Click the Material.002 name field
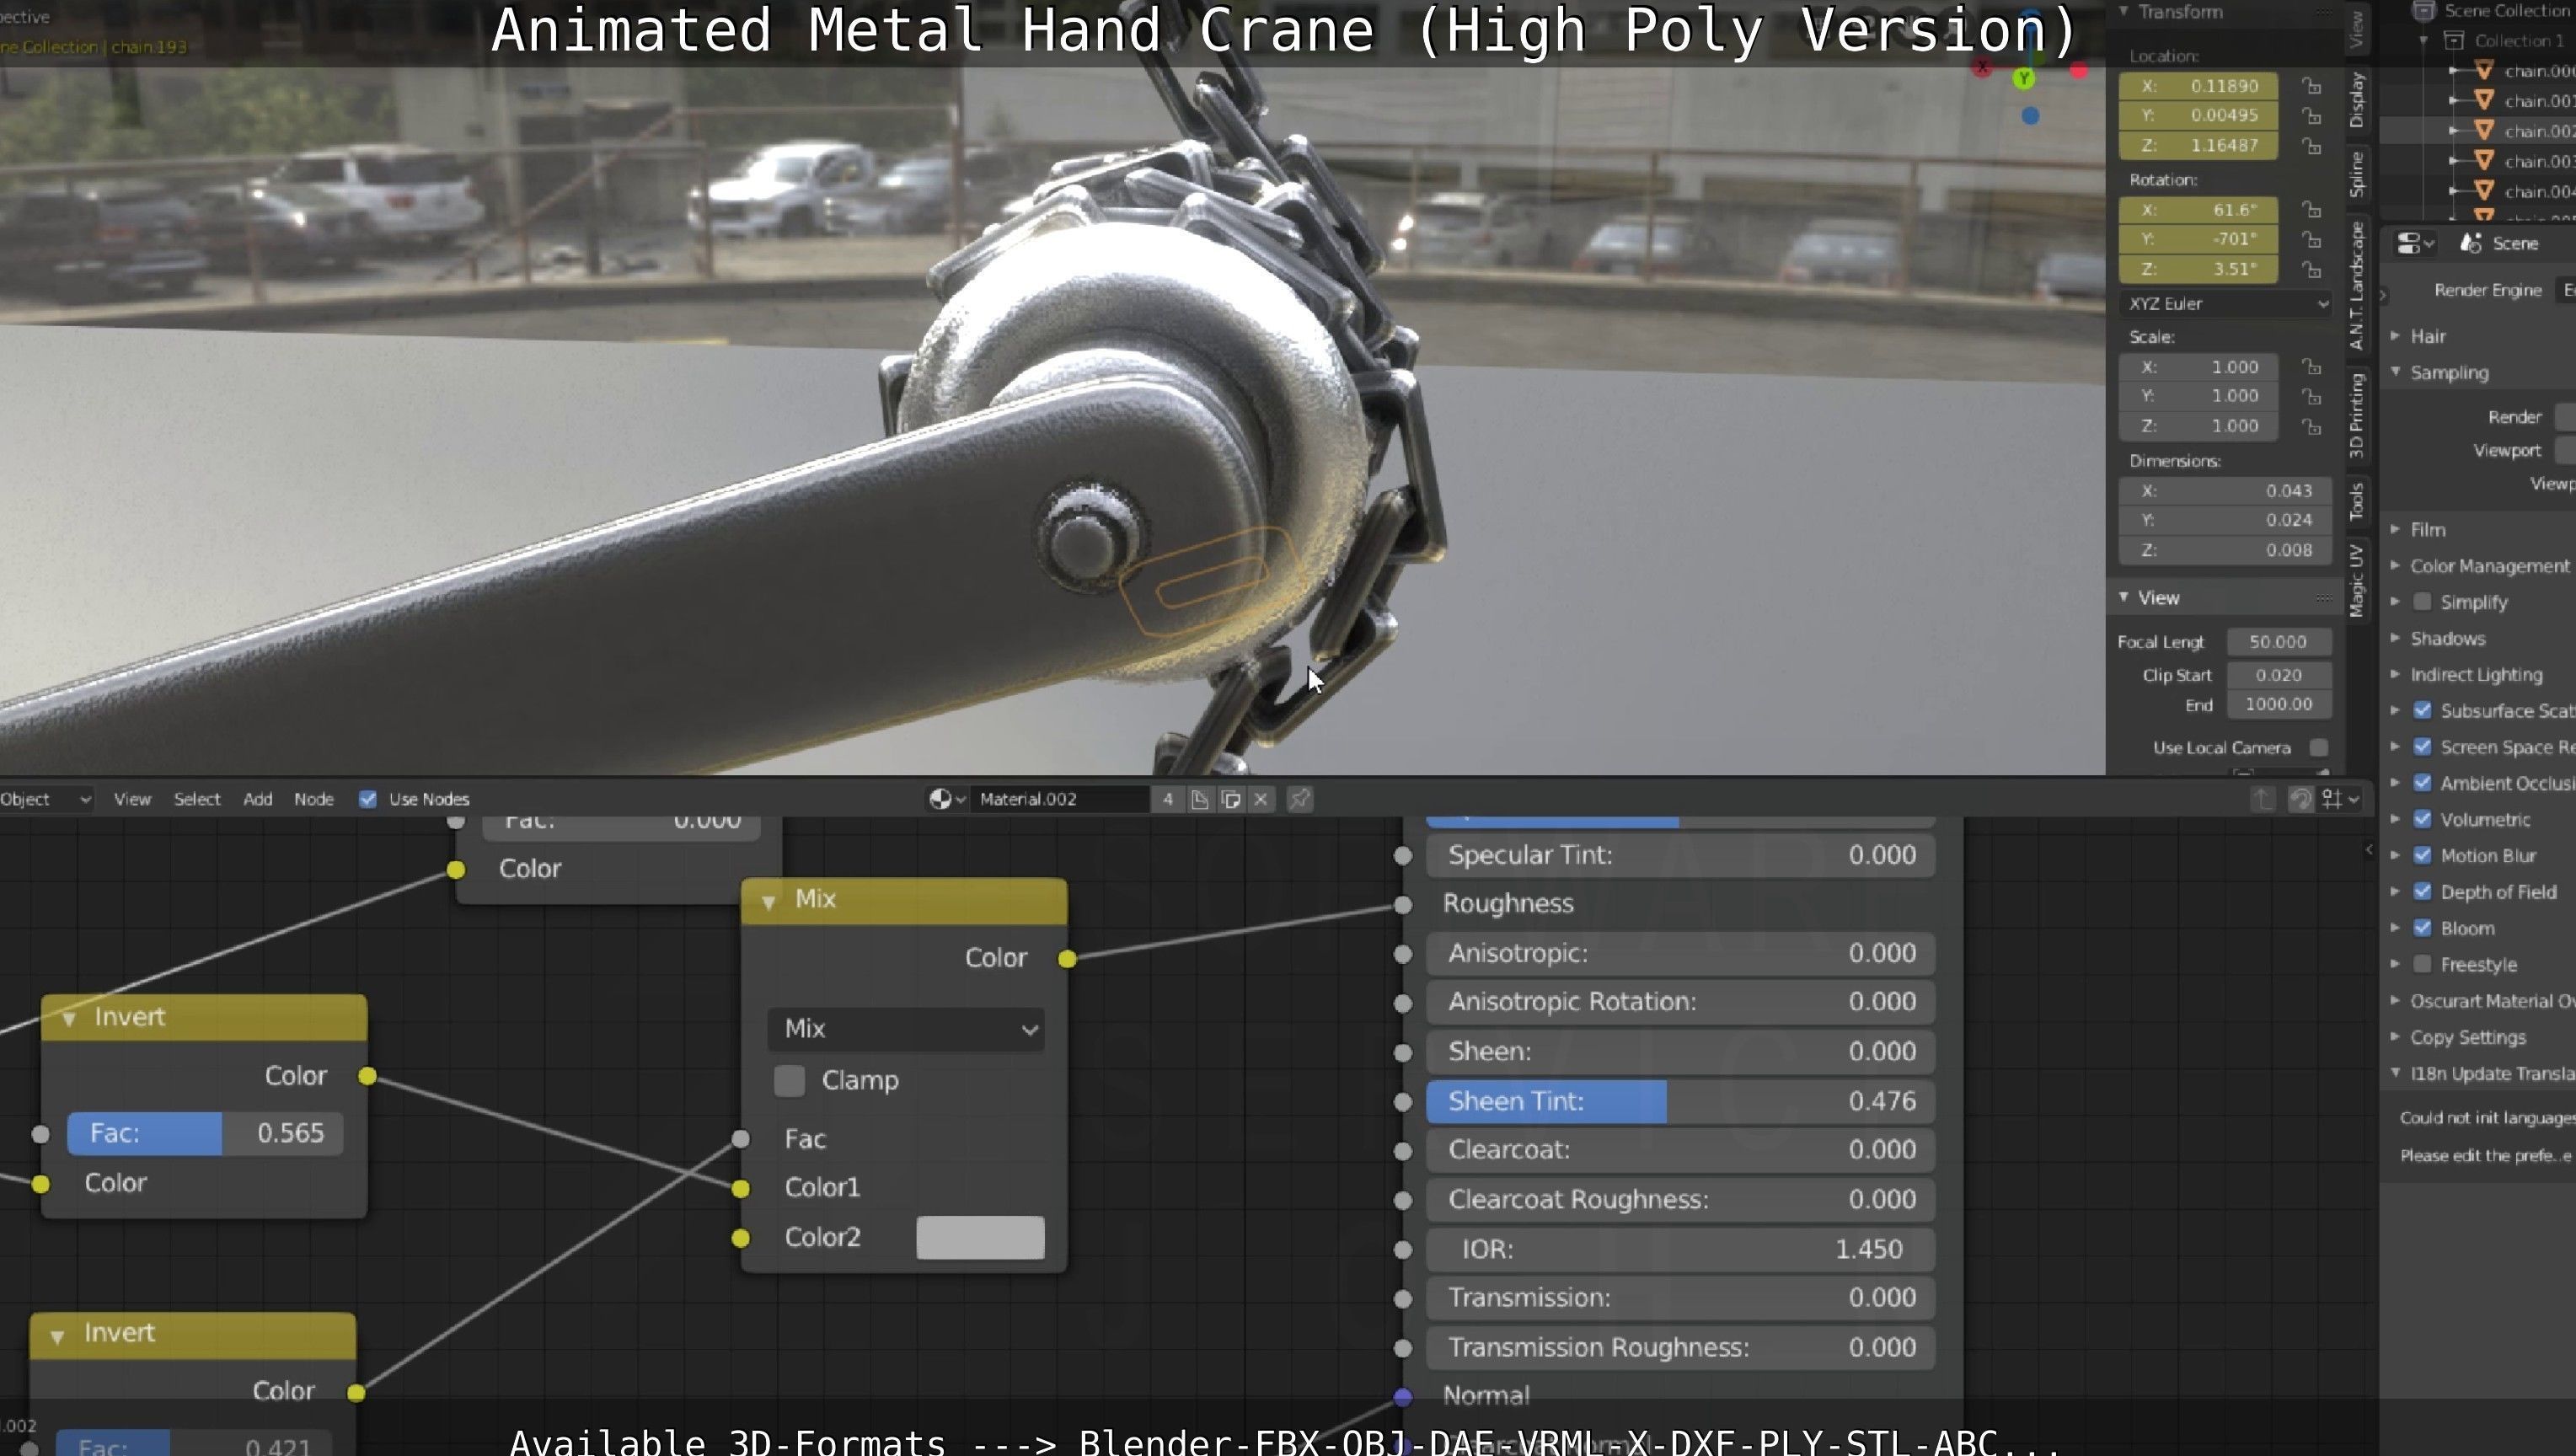This screenshot has height=1456, width=2576. [1062, 799]
